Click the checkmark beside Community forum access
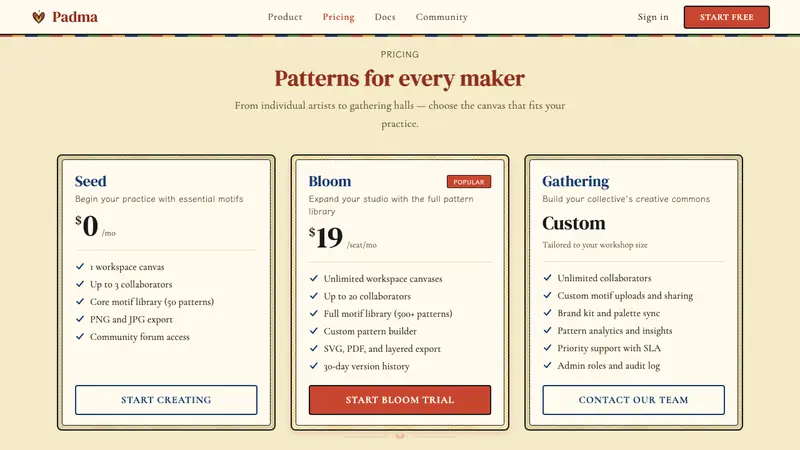The image size is (800, 450). 80,336
